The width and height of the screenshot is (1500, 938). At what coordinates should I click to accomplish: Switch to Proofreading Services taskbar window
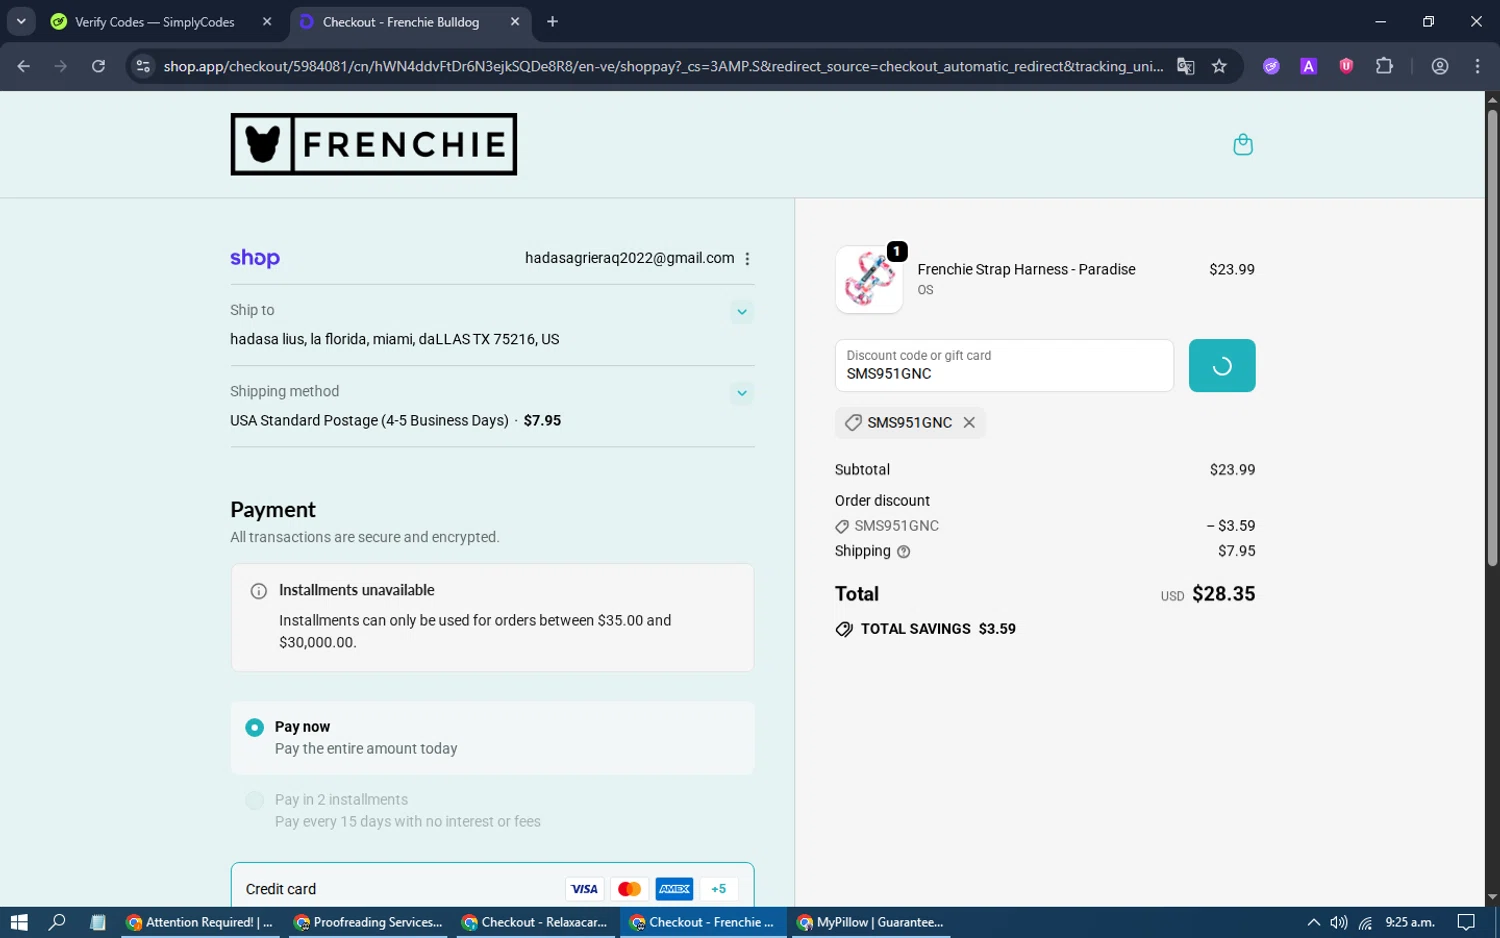[x=369, y=922]
